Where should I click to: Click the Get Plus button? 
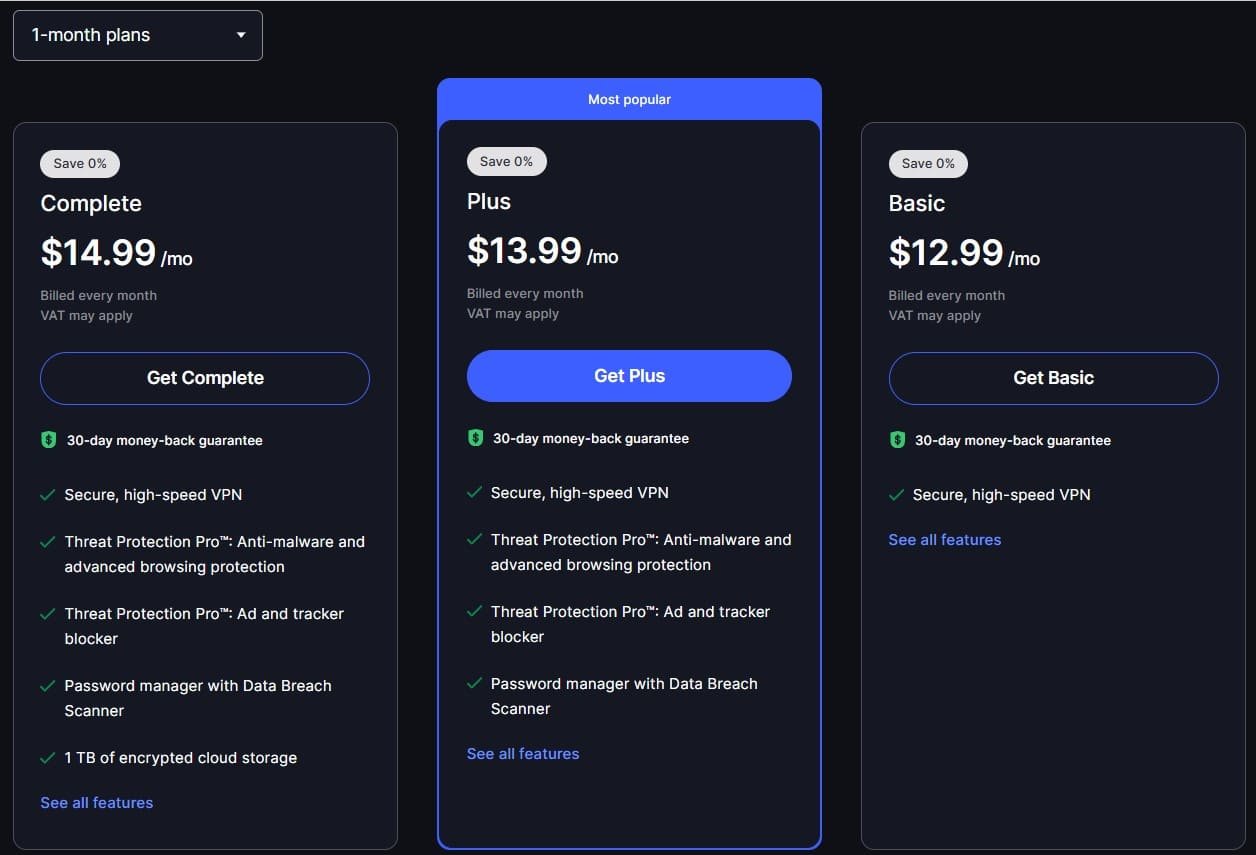click(x=629, y=376)
